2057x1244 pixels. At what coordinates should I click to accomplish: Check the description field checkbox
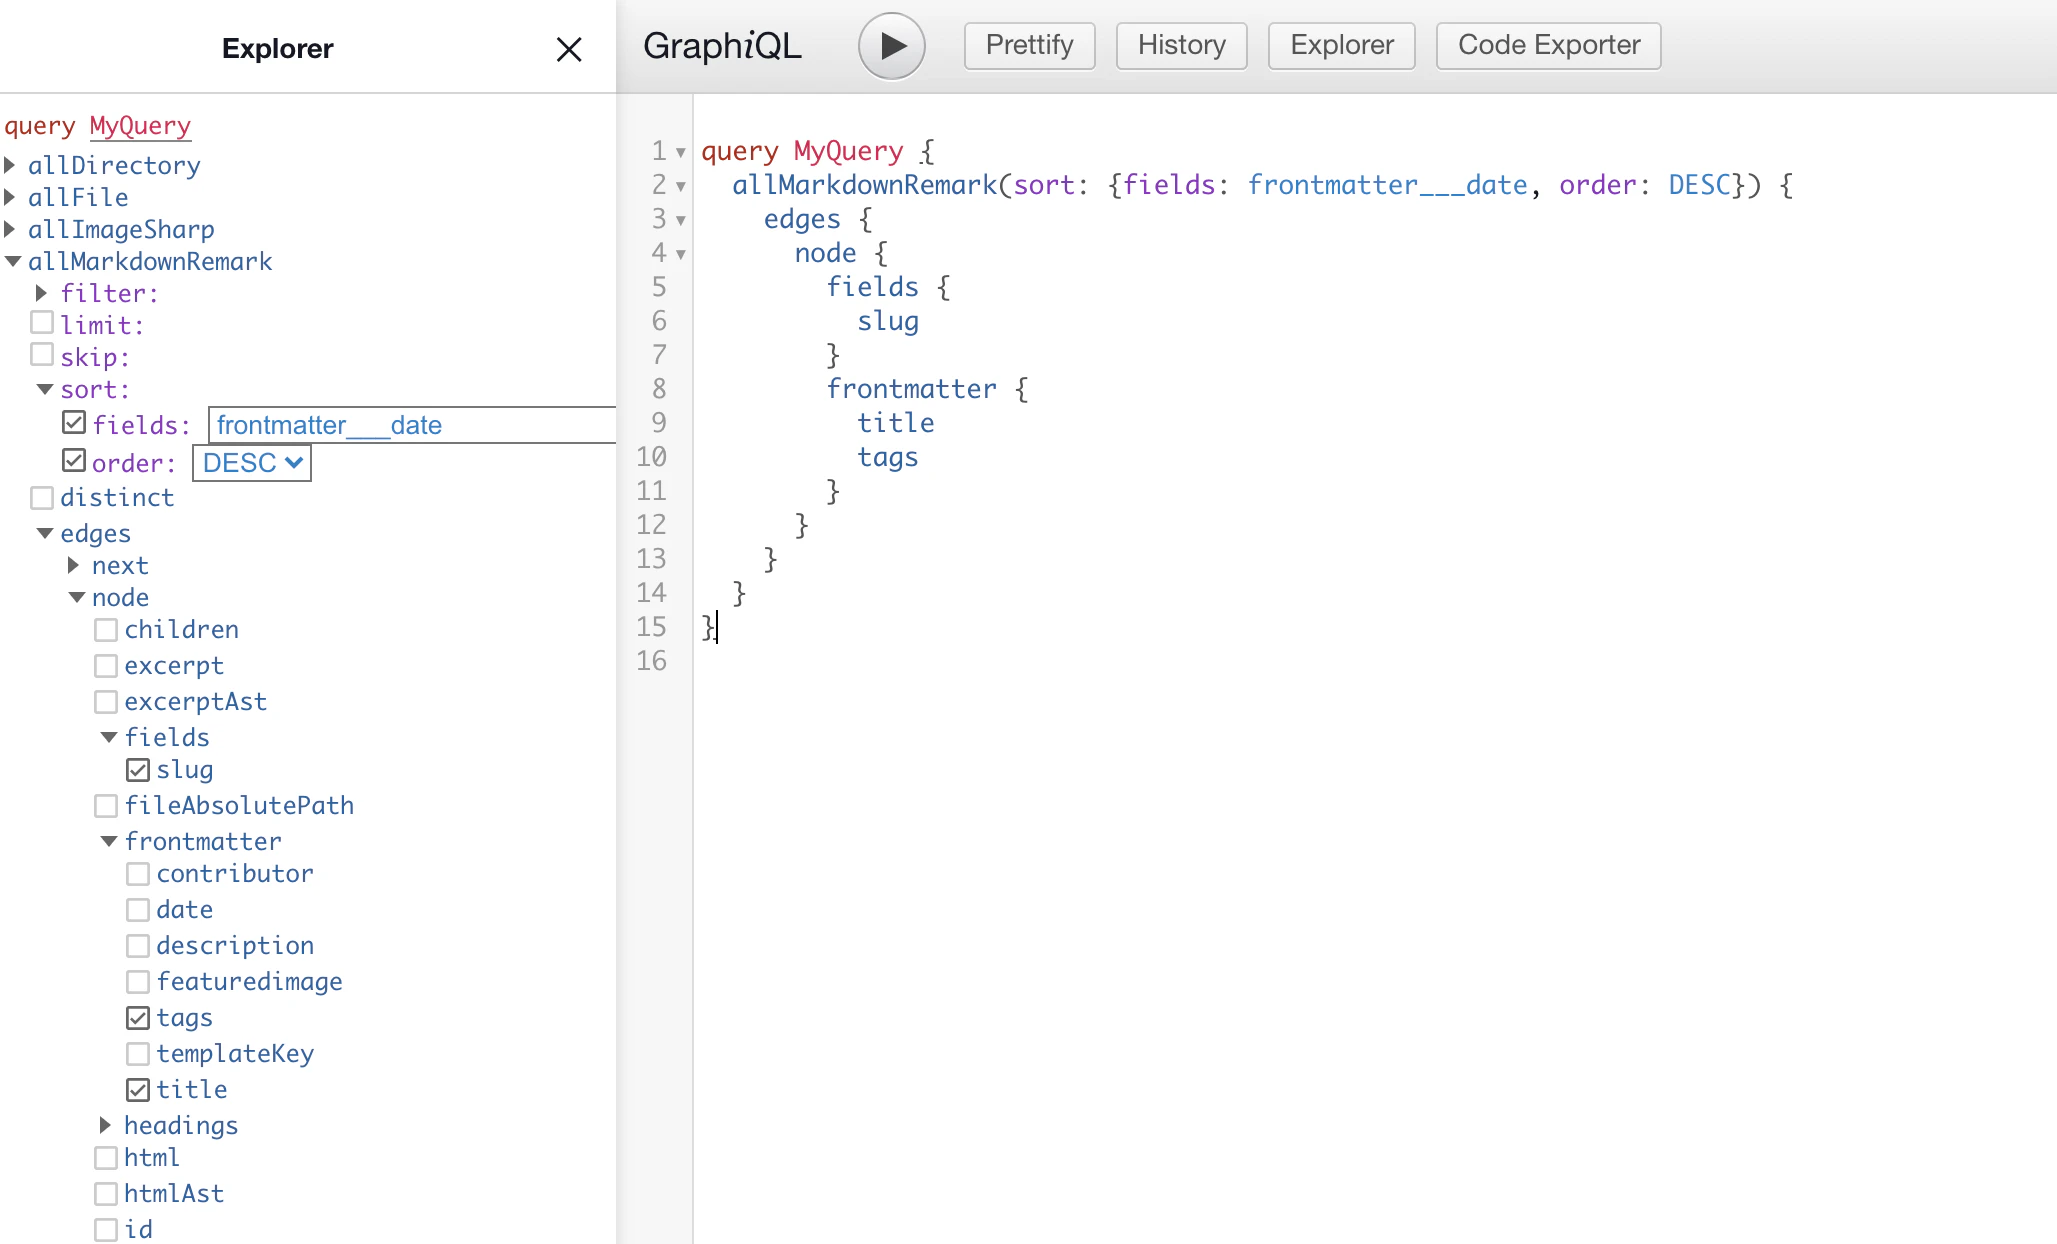[x=138, y=946]
